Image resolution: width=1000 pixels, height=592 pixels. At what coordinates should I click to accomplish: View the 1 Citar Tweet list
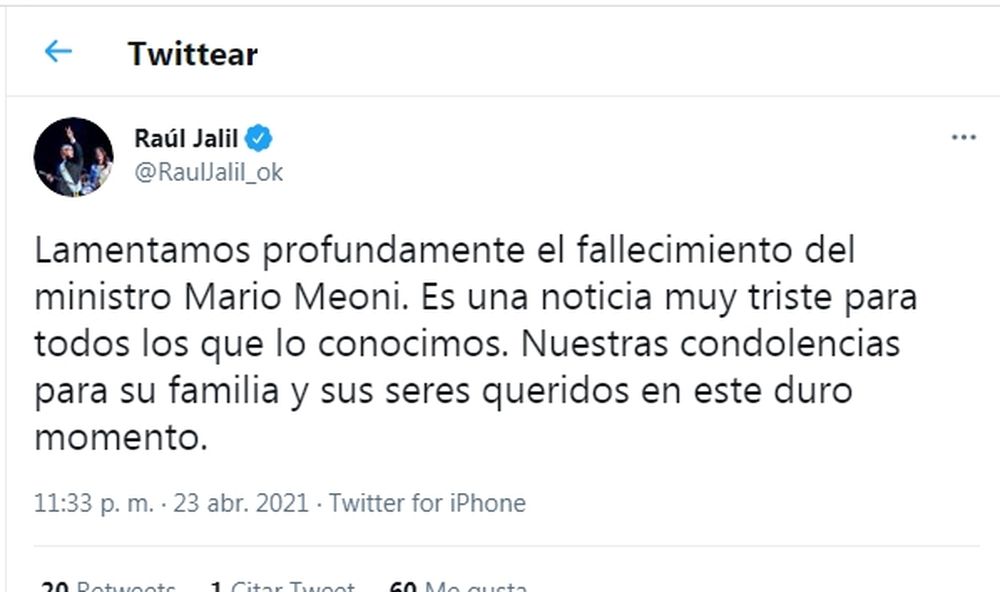pyautogui.click(x=283, y=586)
